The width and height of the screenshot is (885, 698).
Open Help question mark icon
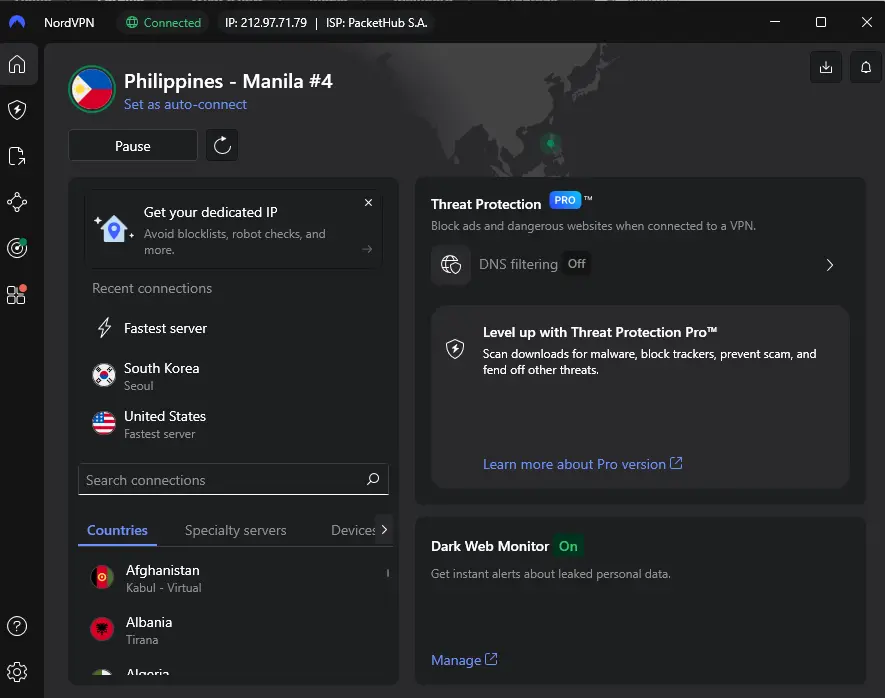(x=17, y=626)
